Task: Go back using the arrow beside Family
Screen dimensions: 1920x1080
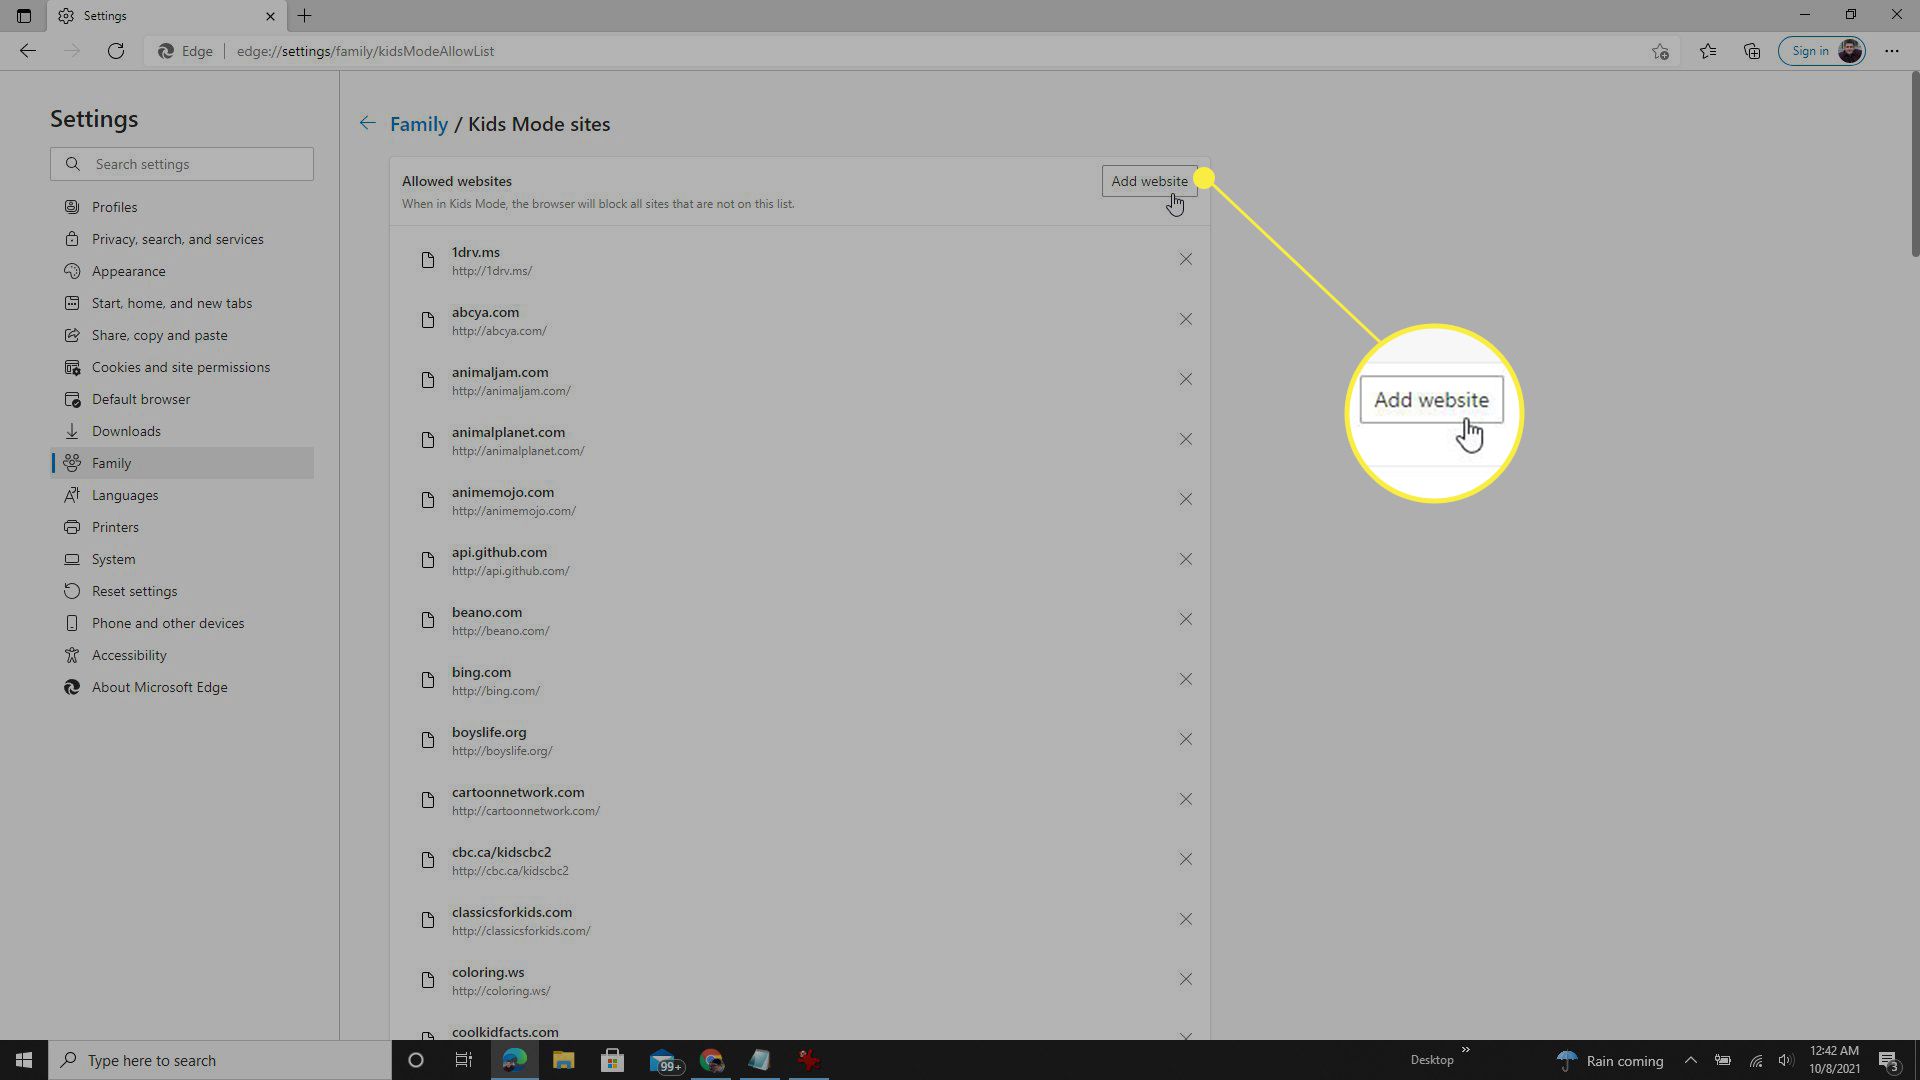Action: tap(367, 123)
